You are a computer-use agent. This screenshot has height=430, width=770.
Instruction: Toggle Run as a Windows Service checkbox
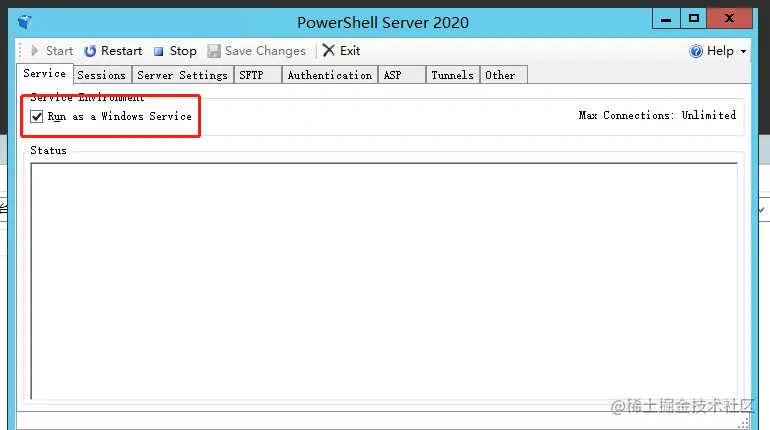coord(37,116)
